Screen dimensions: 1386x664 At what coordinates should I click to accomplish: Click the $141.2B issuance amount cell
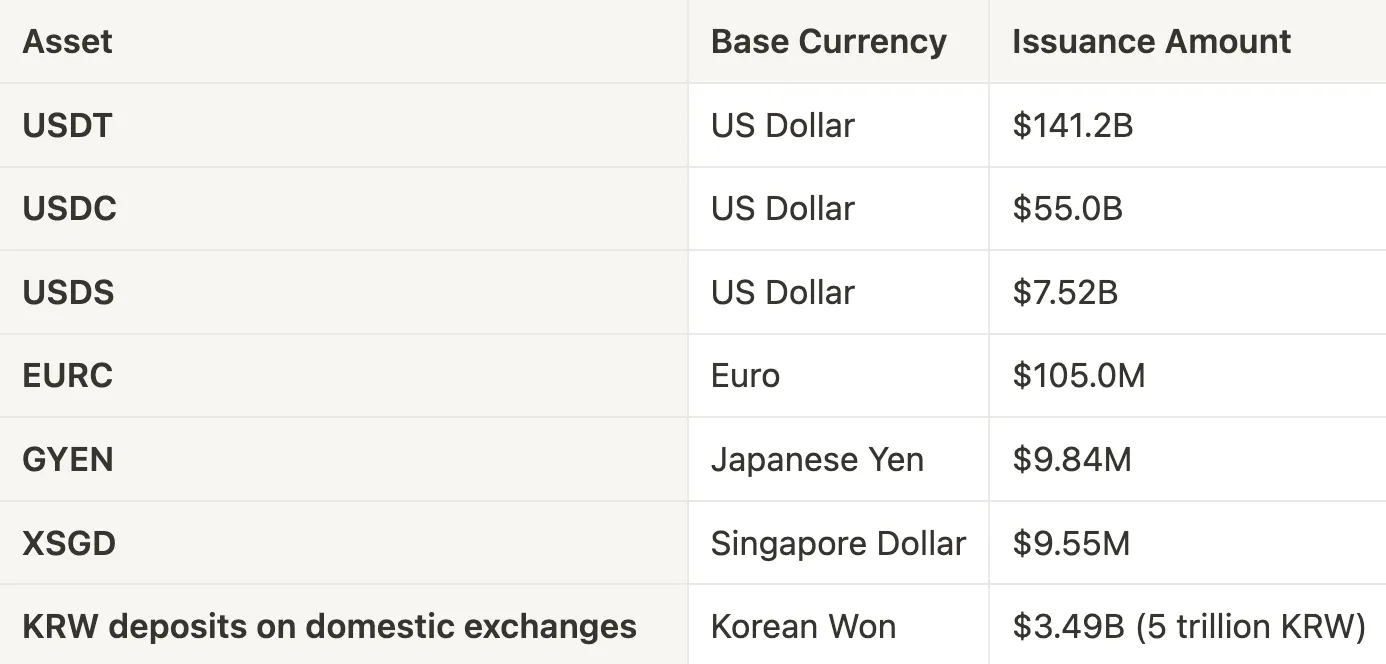pos(1187,125)
